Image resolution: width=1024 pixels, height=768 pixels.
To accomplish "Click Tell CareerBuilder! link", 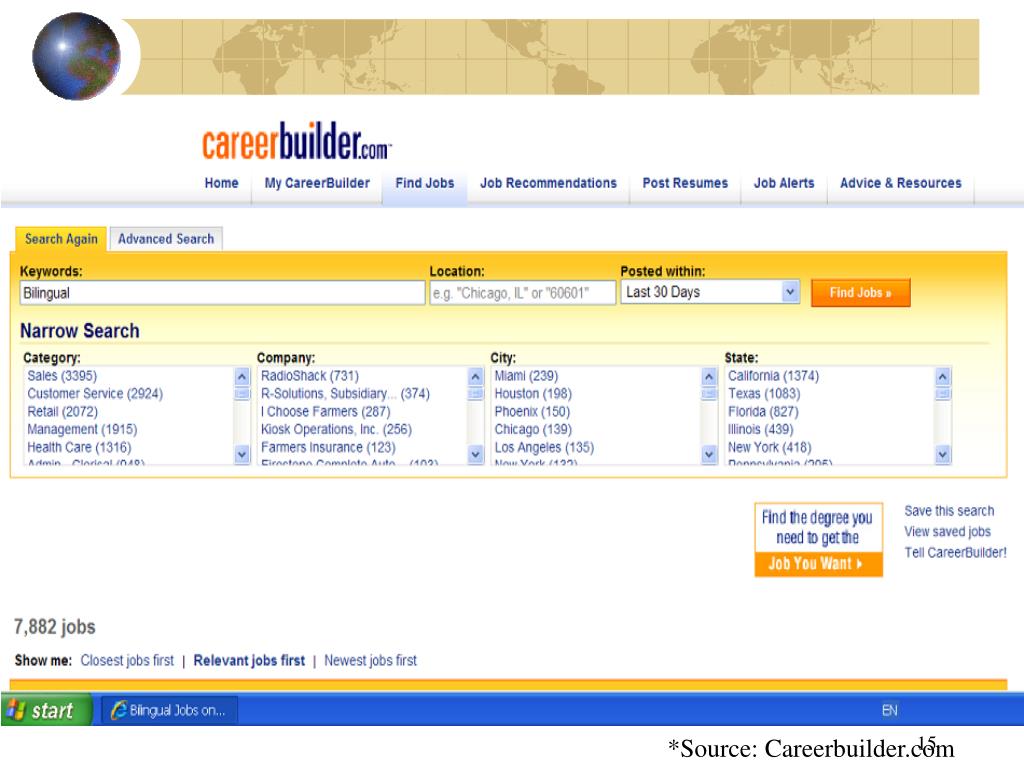I will 955,552.
